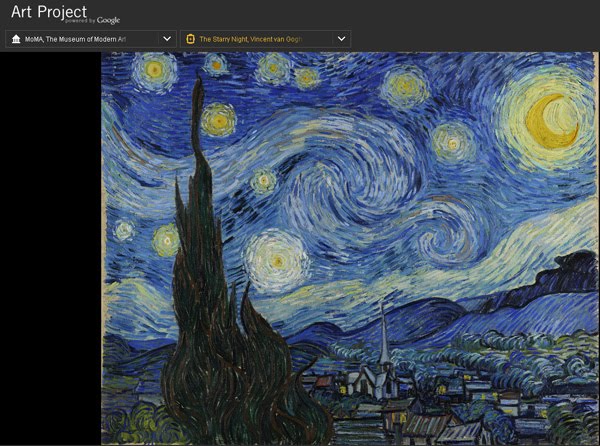This screenshot has height=446, width=600.
Task: Click the museum building icon
Action: [16, 39]
